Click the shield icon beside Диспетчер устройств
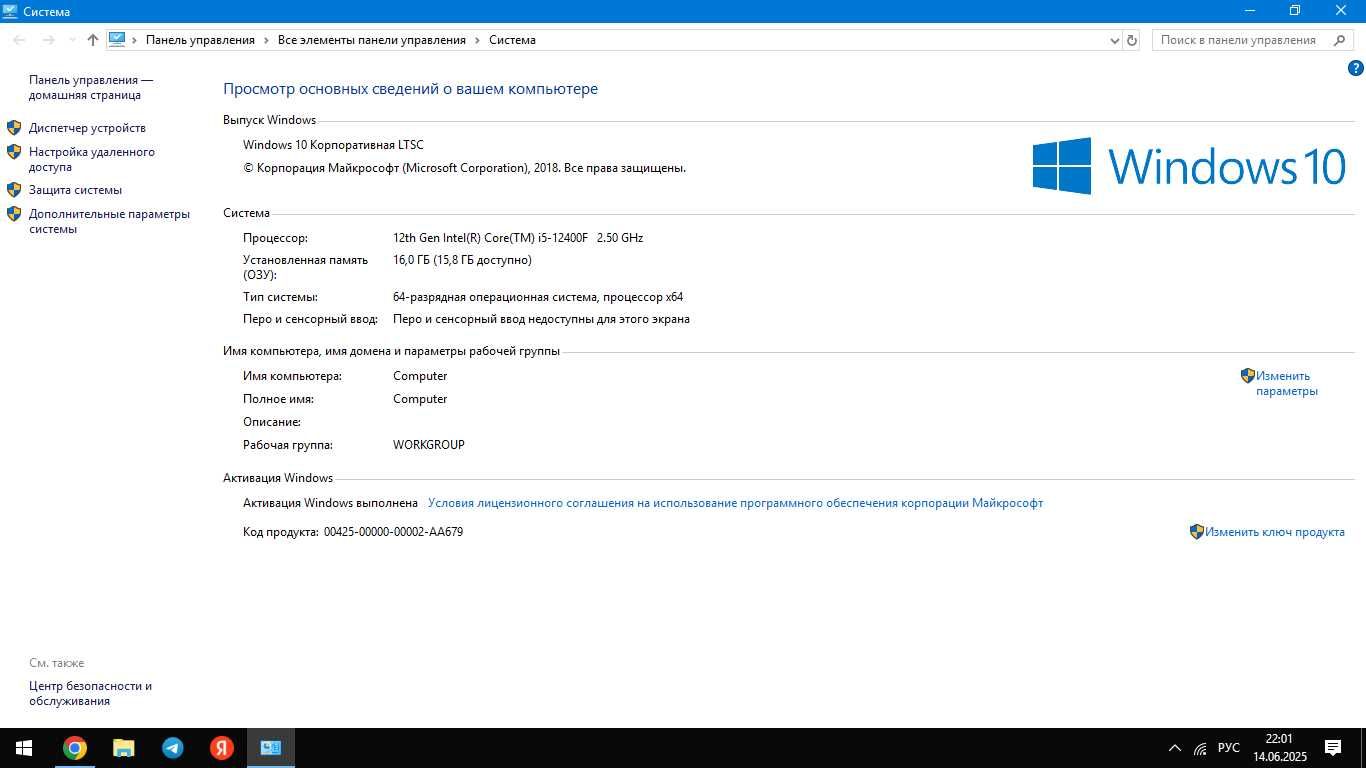 tap(14, 128)
